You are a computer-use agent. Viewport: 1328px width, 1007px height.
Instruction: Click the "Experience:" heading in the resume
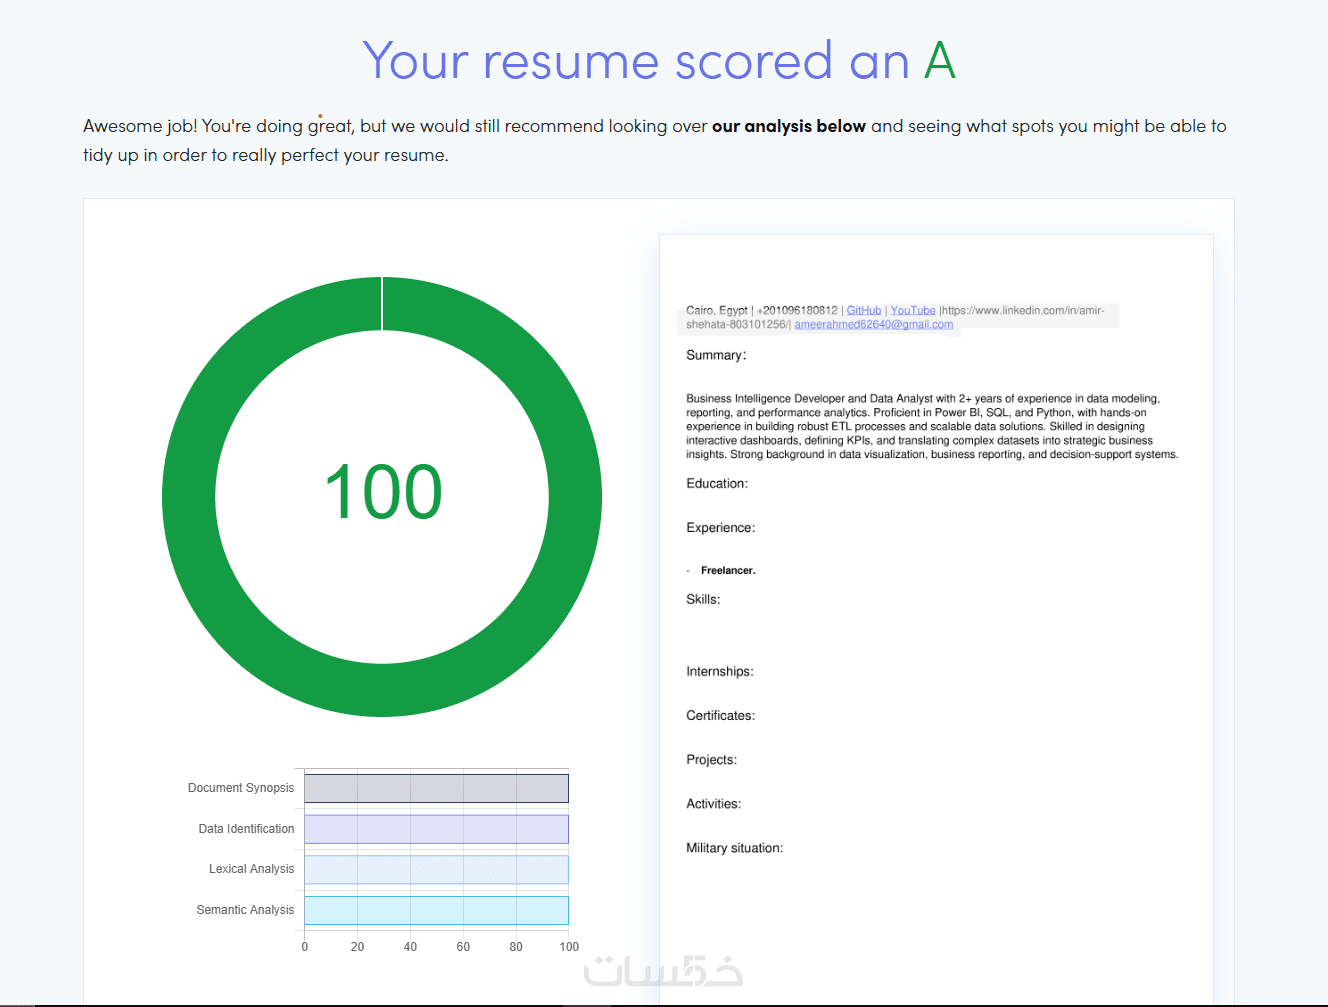point(721,528)
